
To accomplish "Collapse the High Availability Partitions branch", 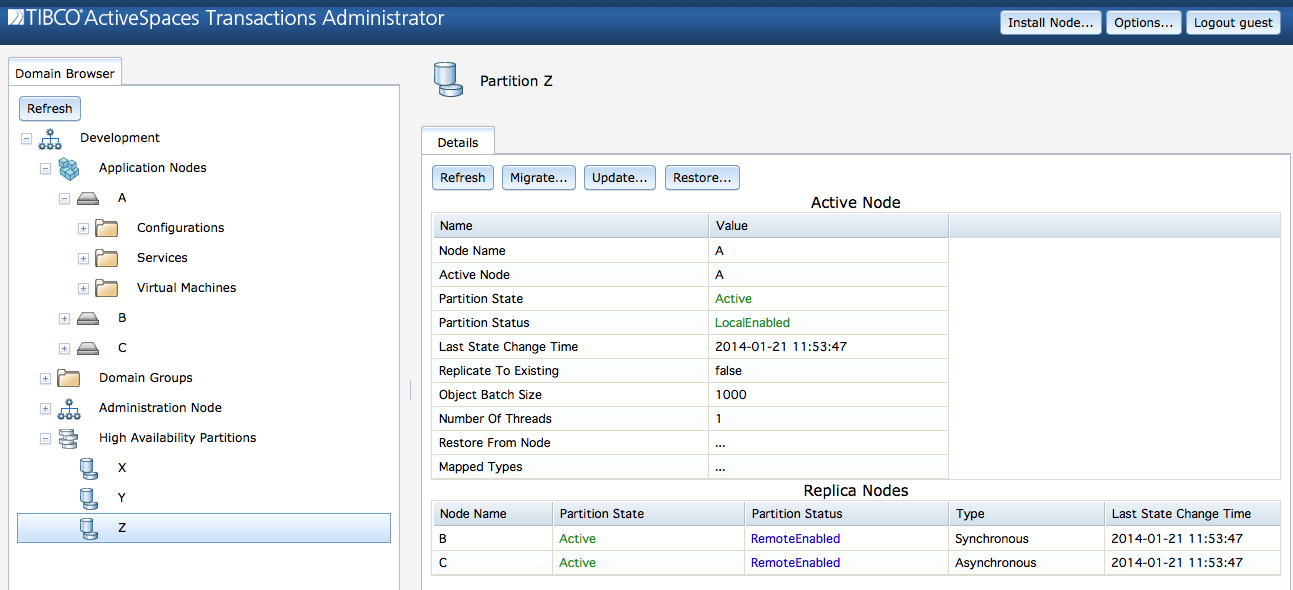I will click(x=45, y=438).
